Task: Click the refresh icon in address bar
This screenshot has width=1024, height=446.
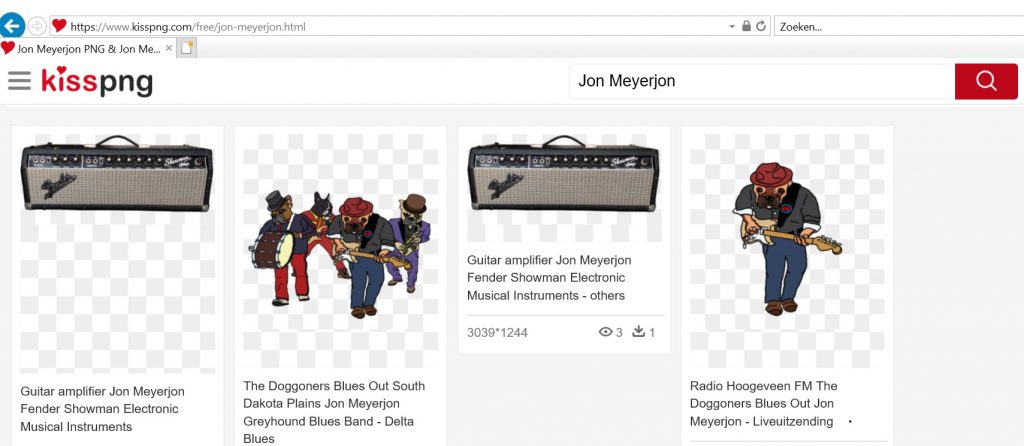Action: click(x=761, y=26)
